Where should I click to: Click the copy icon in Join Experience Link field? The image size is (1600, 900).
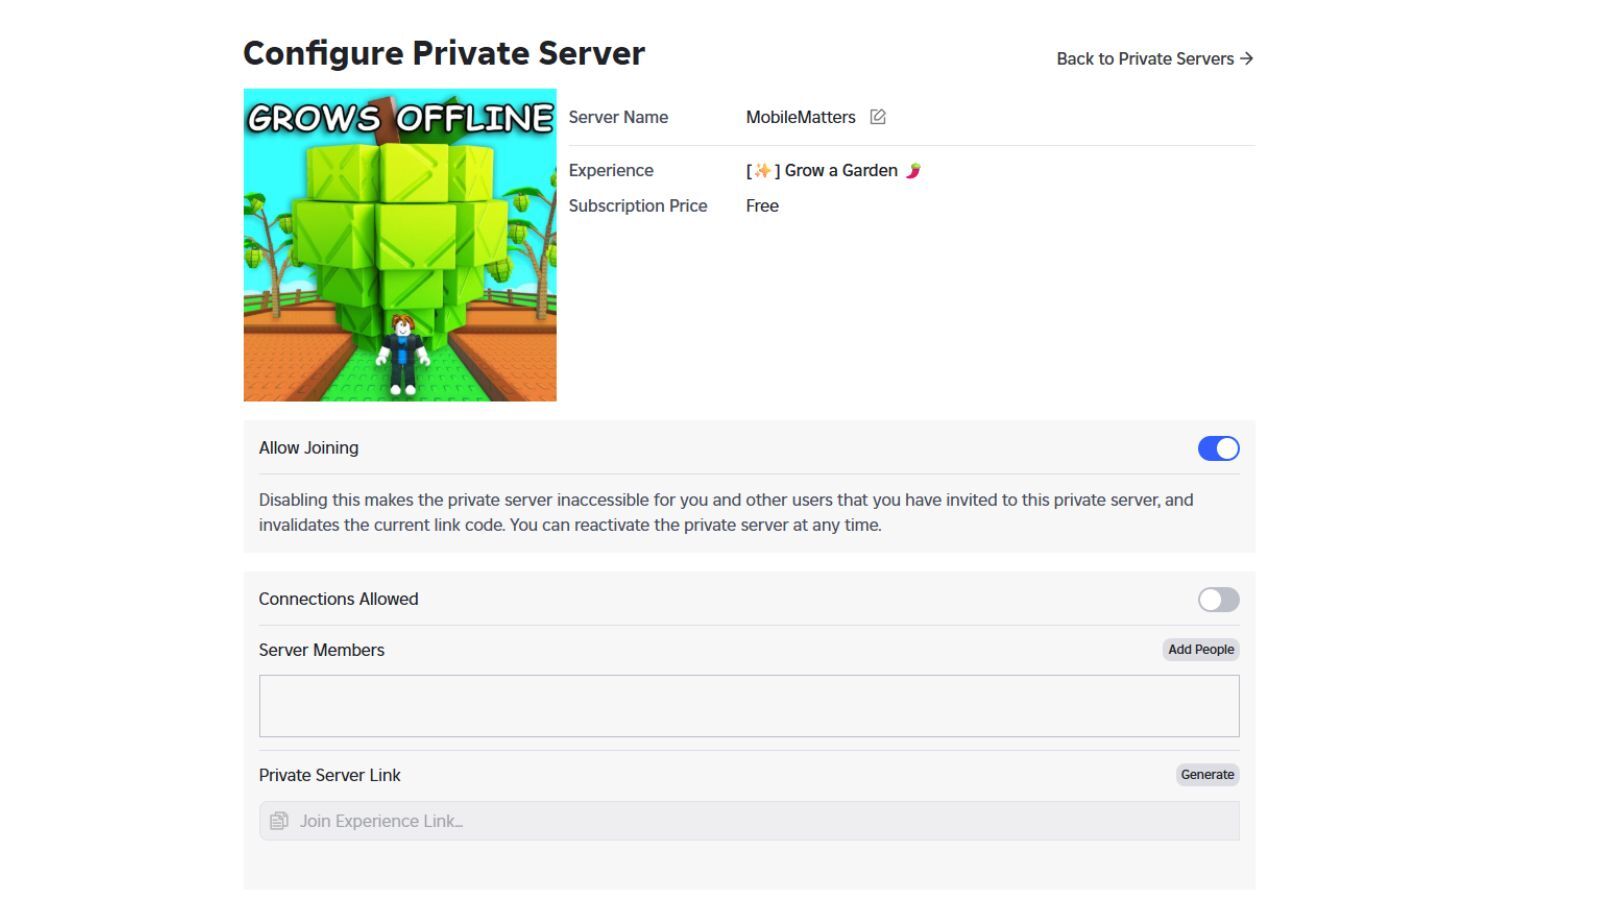pos(279,821)
